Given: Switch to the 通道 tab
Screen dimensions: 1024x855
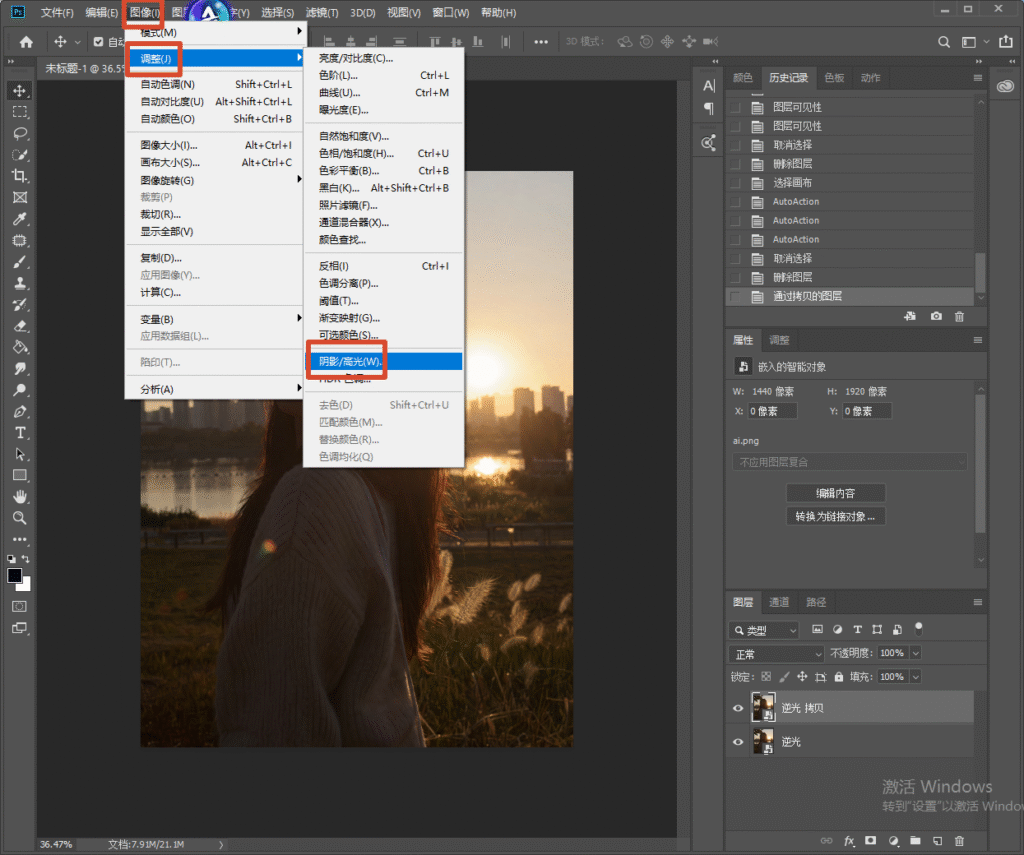Looking at the screenshot, I should point(778,602).
